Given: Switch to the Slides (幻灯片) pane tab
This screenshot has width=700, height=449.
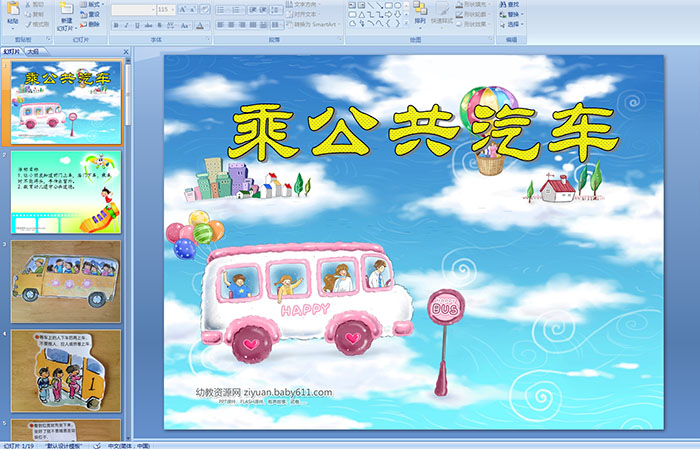Looking at the screenshot, I should [x=12, y=50].
